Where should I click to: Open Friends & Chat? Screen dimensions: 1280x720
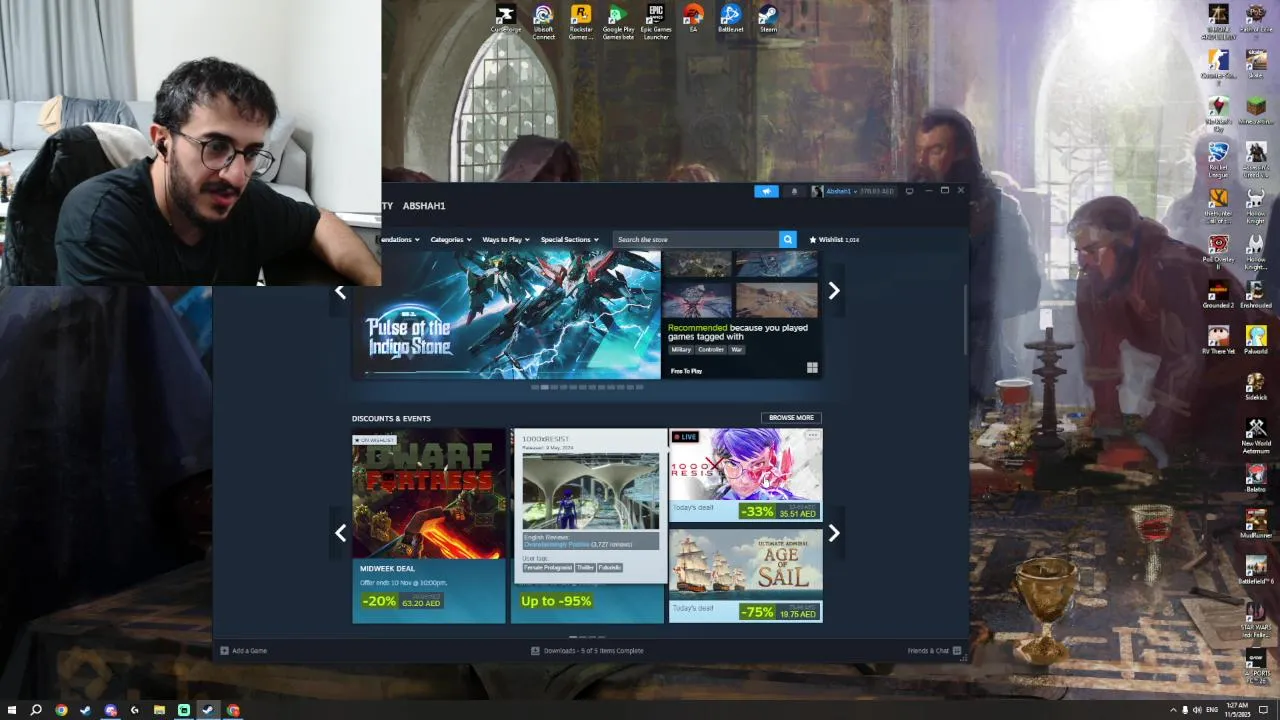pos(934,651)
